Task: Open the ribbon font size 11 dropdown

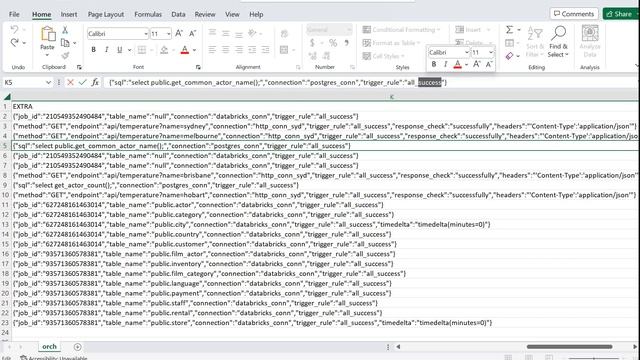Action: tap(169, 34)
